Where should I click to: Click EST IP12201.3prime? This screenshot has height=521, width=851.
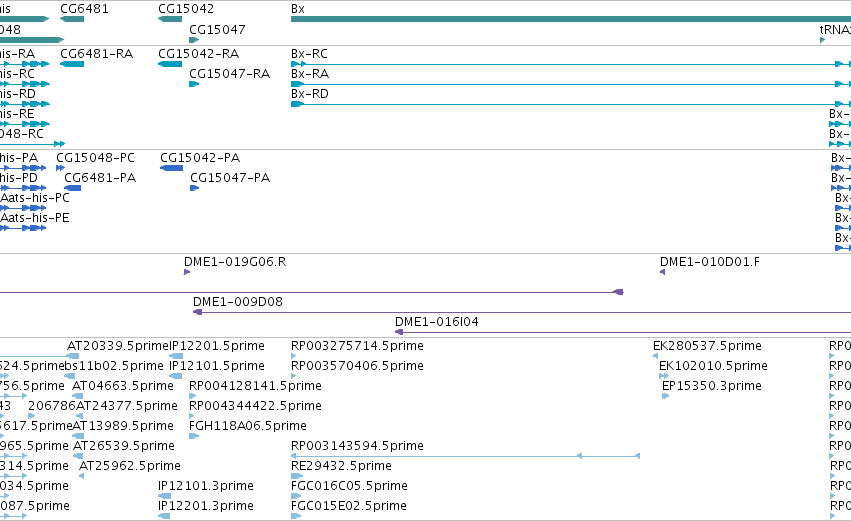pos(206,506)
